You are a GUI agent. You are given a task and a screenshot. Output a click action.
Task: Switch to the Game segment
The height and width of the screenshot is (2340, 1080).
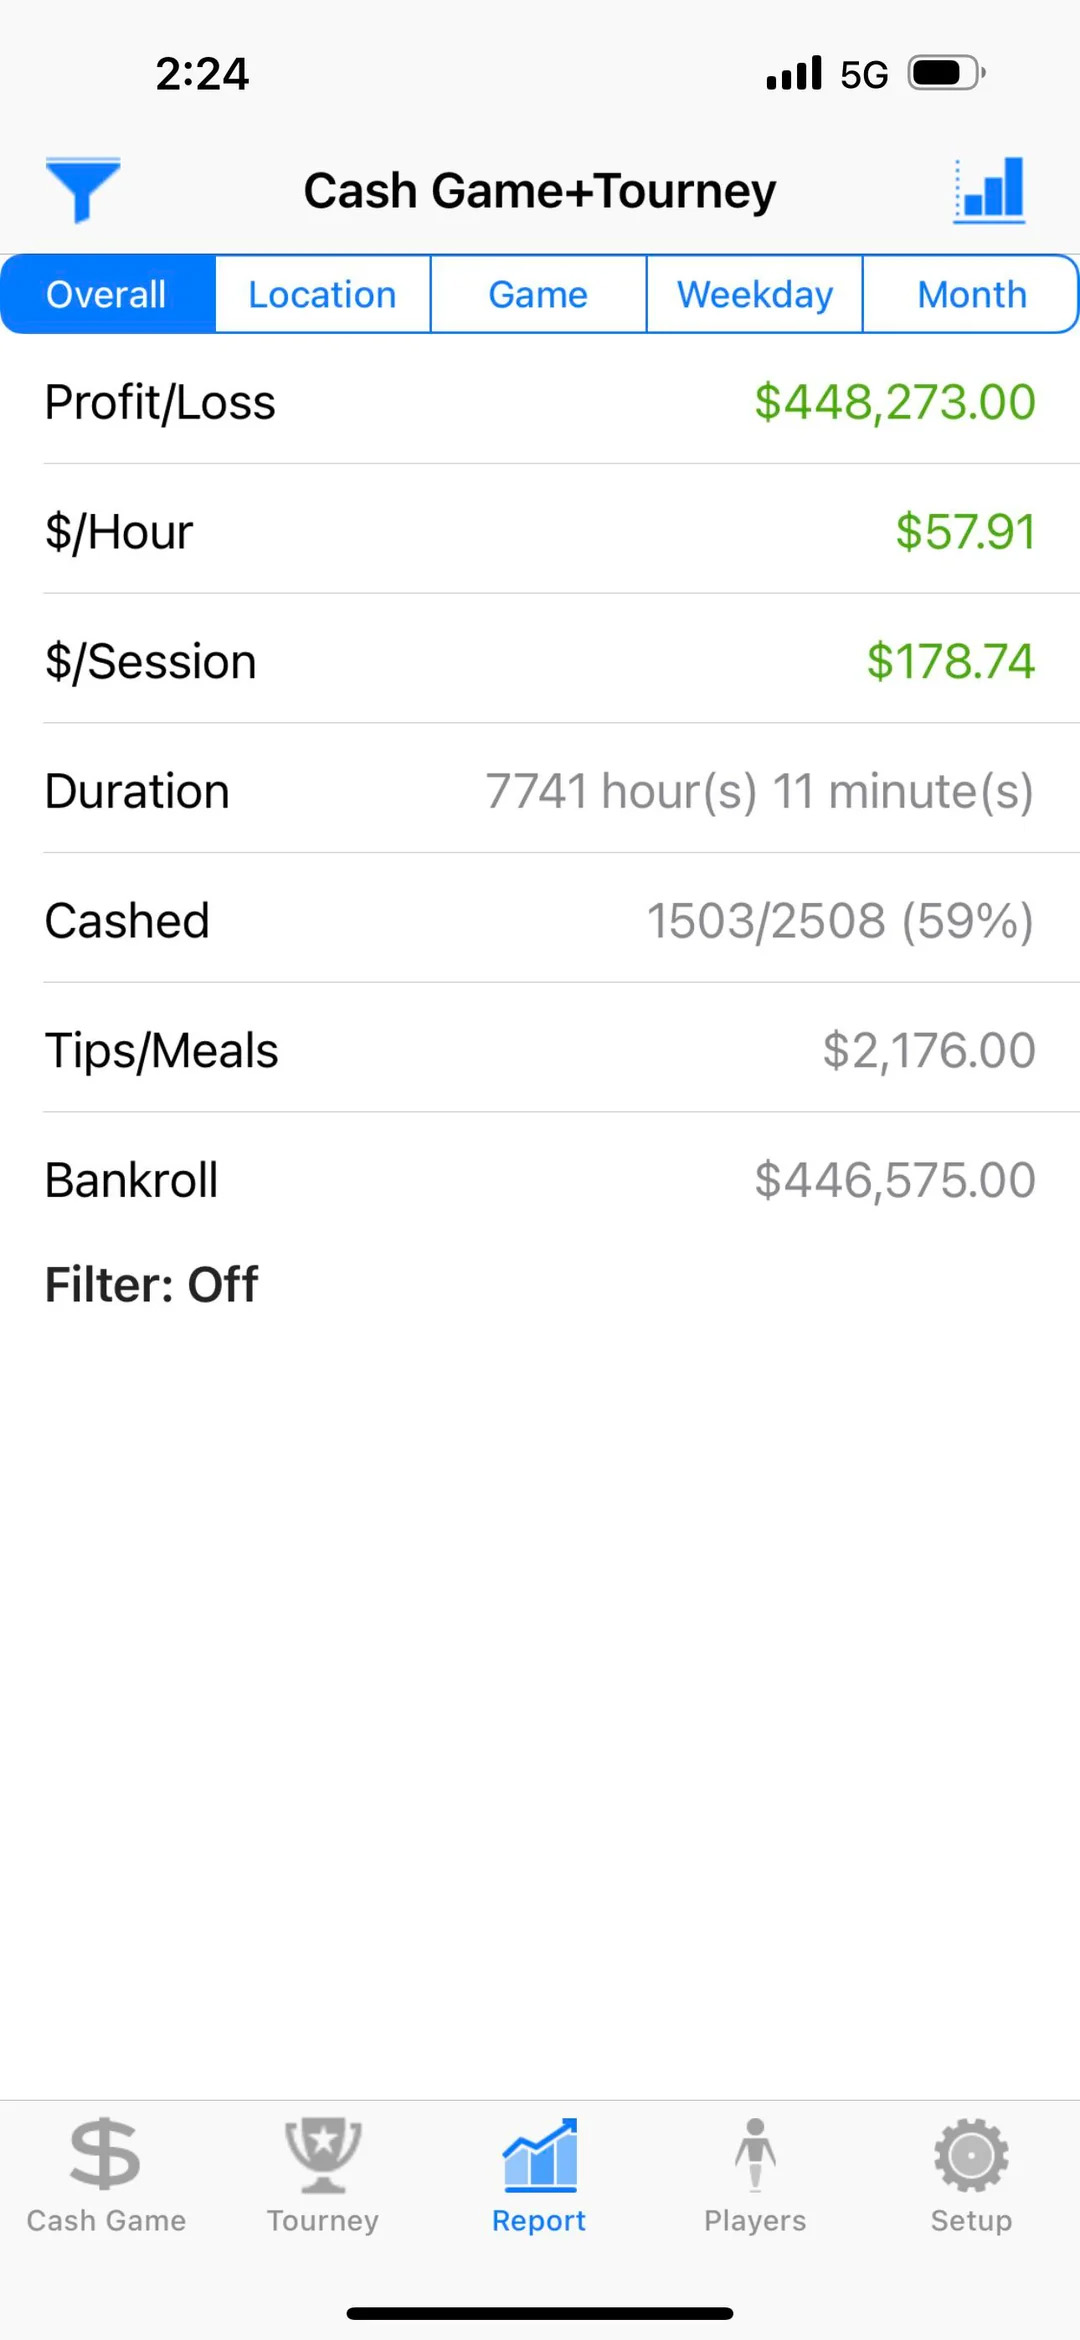[538, 295]
